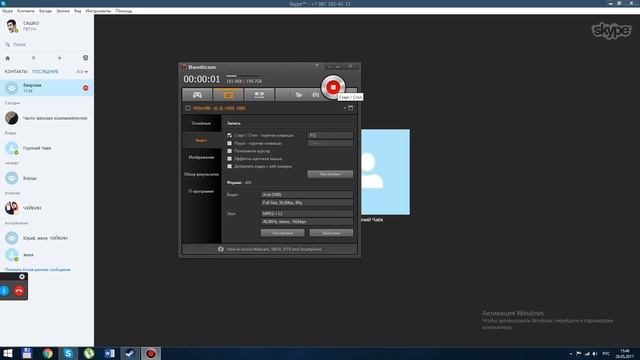Select the женя contact at the list bottom
640x360 pixels.
[x=47, y=255]
